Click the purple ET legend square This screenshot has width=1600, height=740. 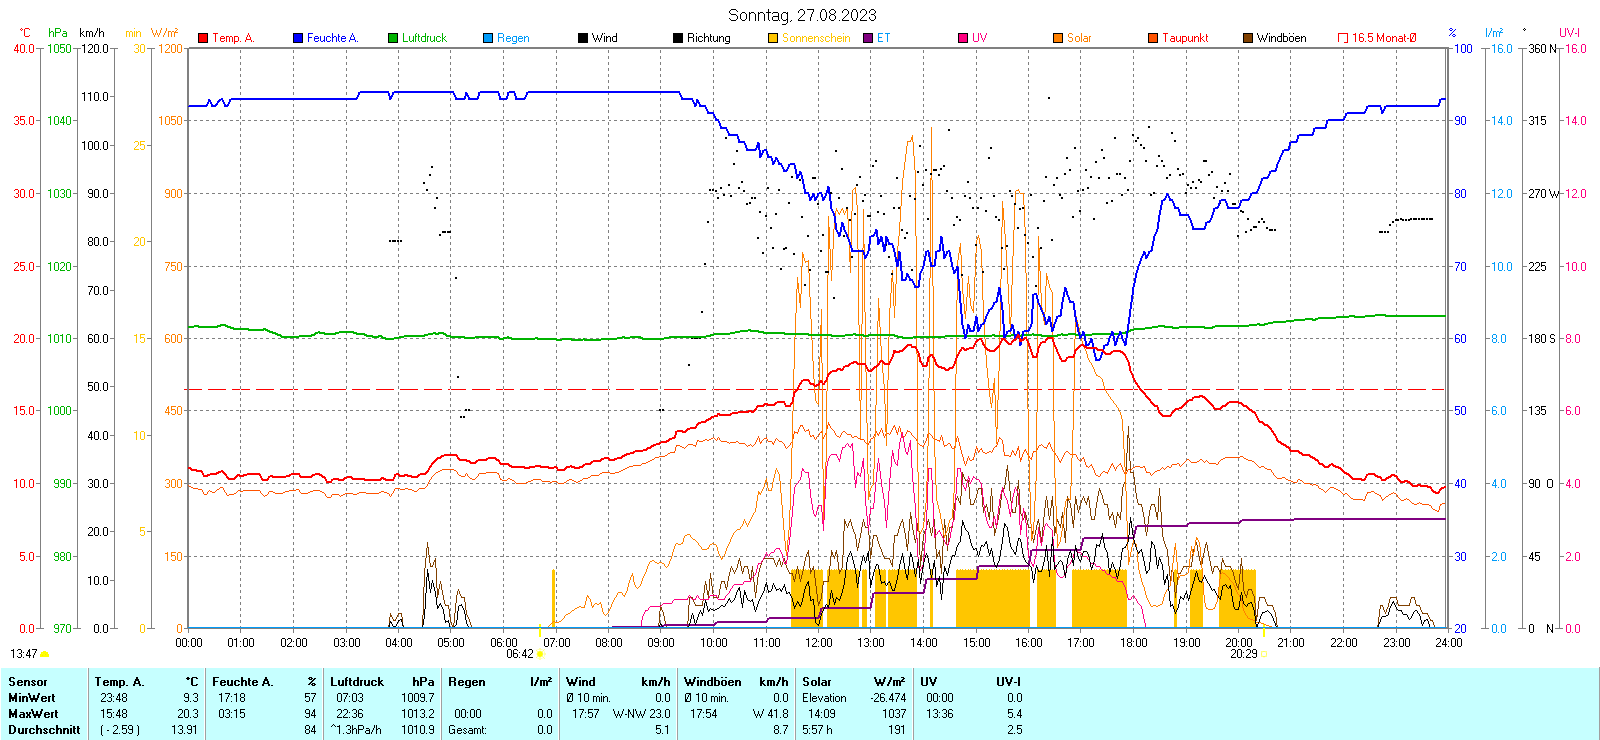[x=868, y=38]
